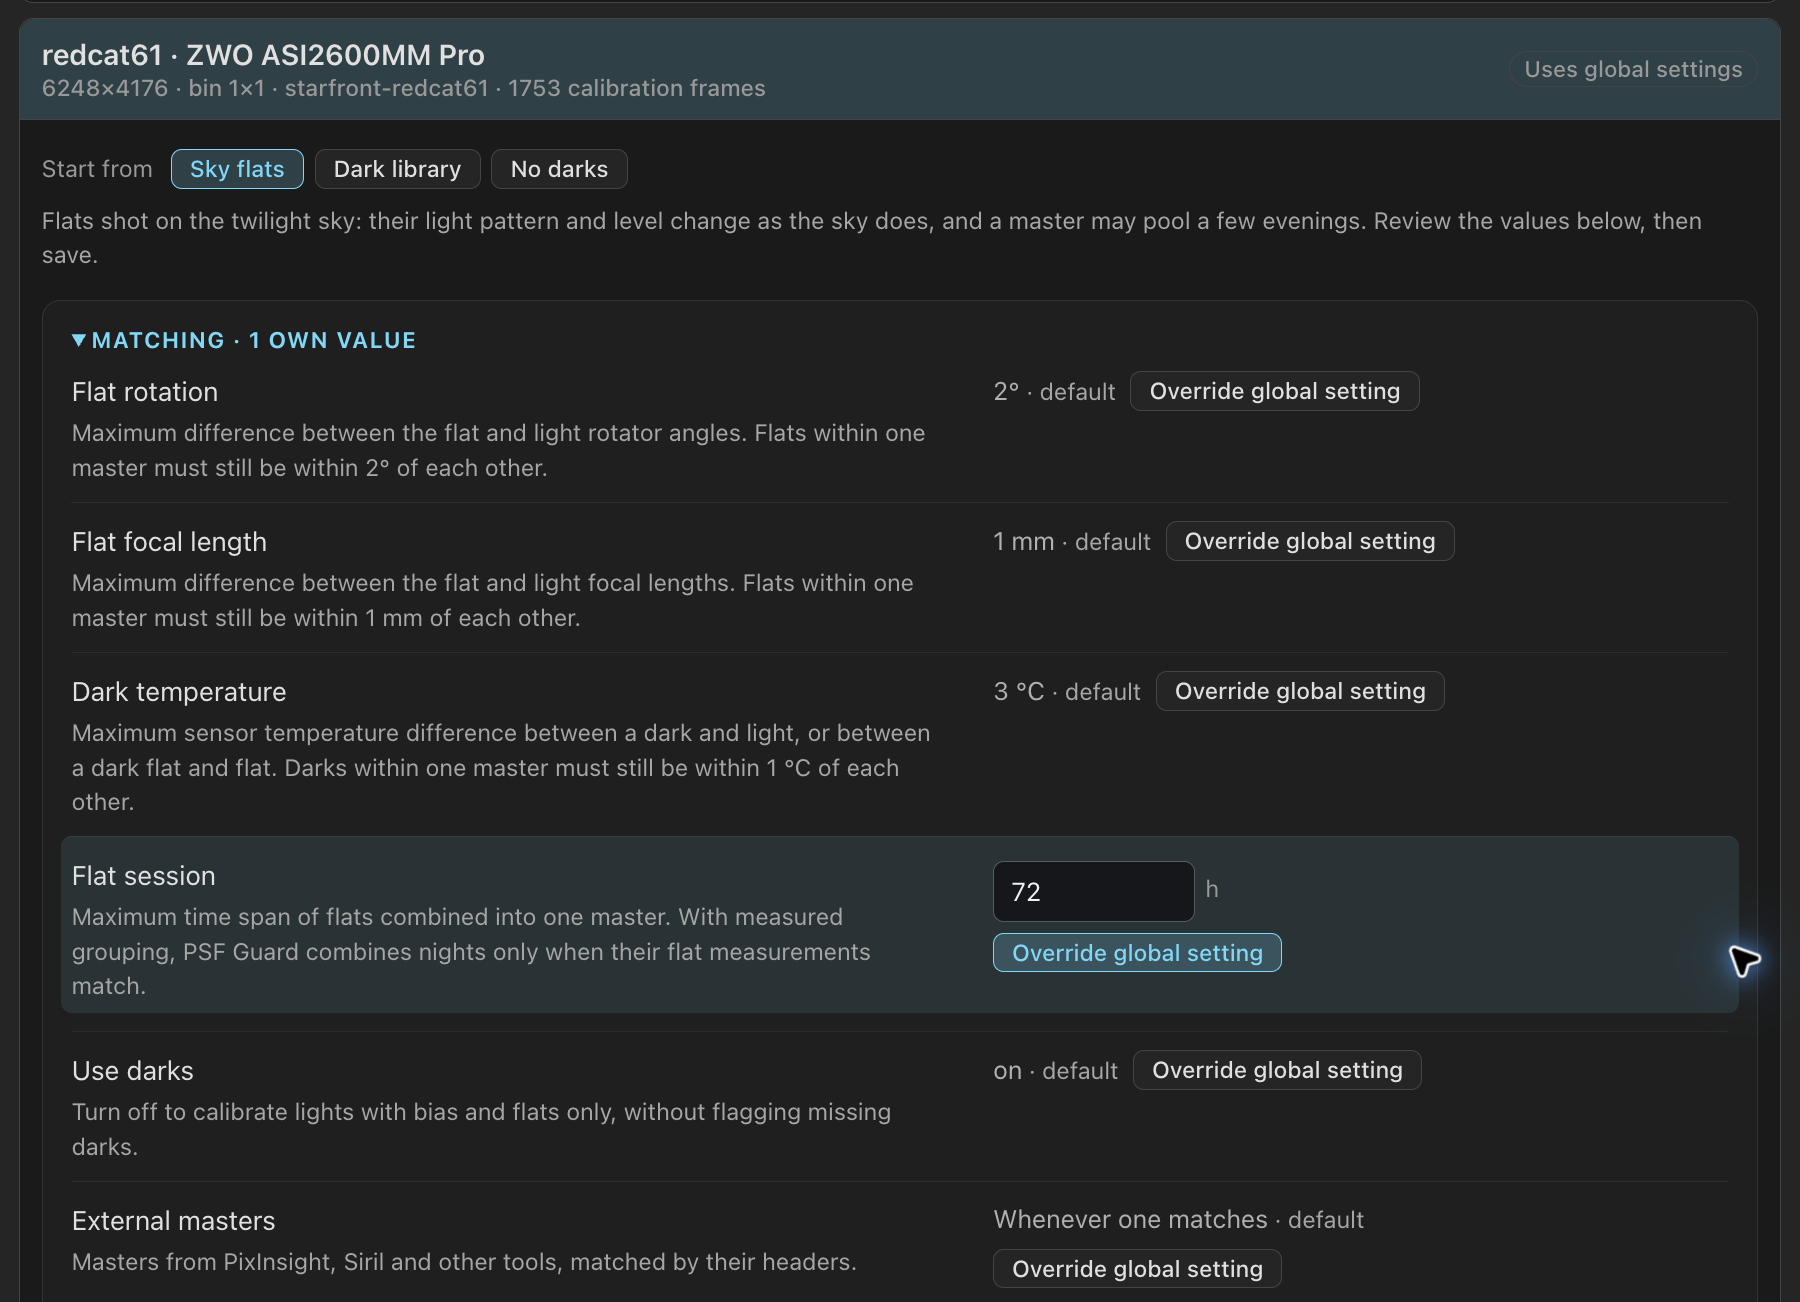Override global setting for Flat focal length

[1310, 541]
